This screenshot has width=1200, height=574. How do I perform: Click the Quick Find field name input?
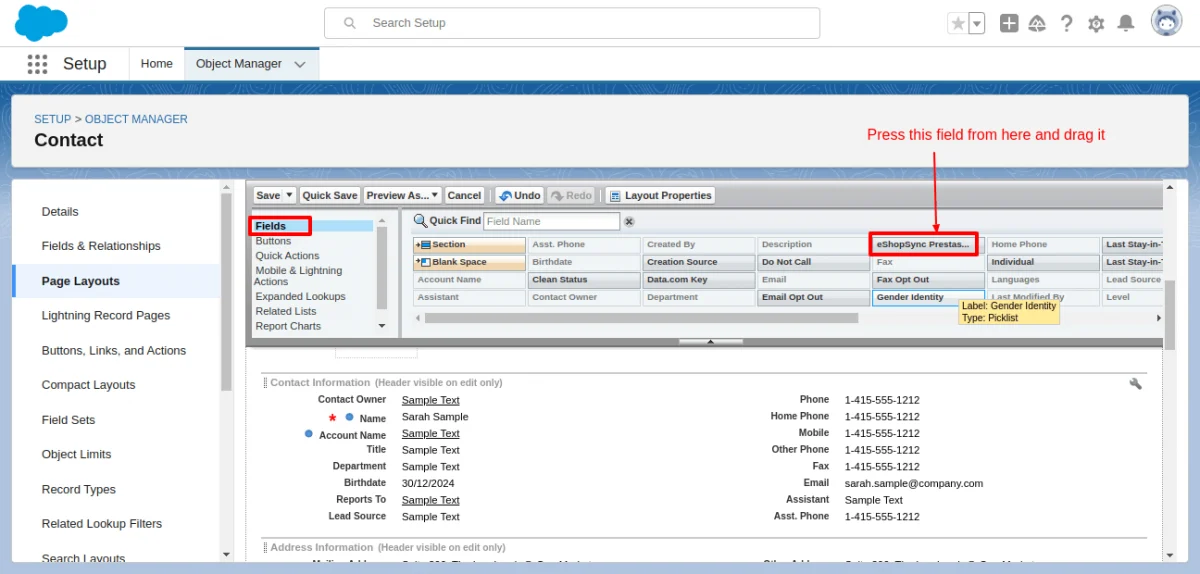coord(551,221)
